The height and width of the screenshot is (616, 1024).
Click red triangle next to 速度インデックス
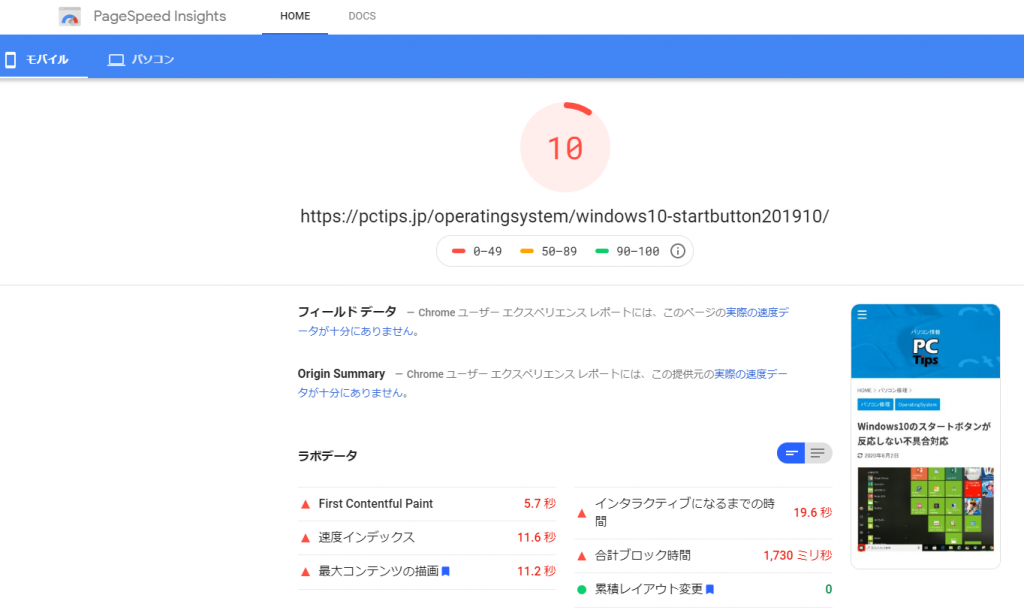coord(305,538)
